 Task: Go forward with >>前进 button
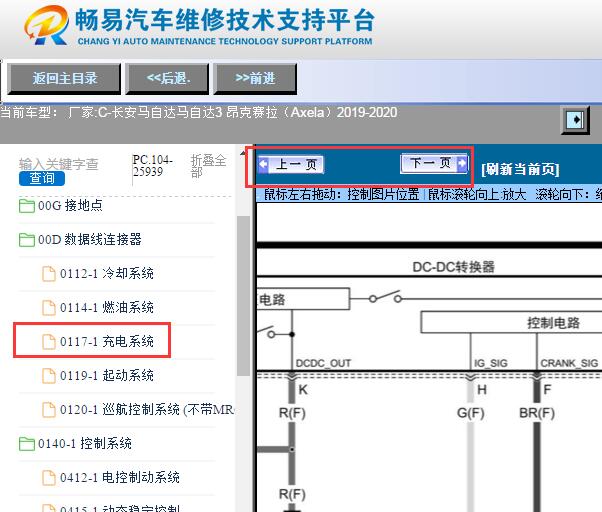(x=255, y=79)
